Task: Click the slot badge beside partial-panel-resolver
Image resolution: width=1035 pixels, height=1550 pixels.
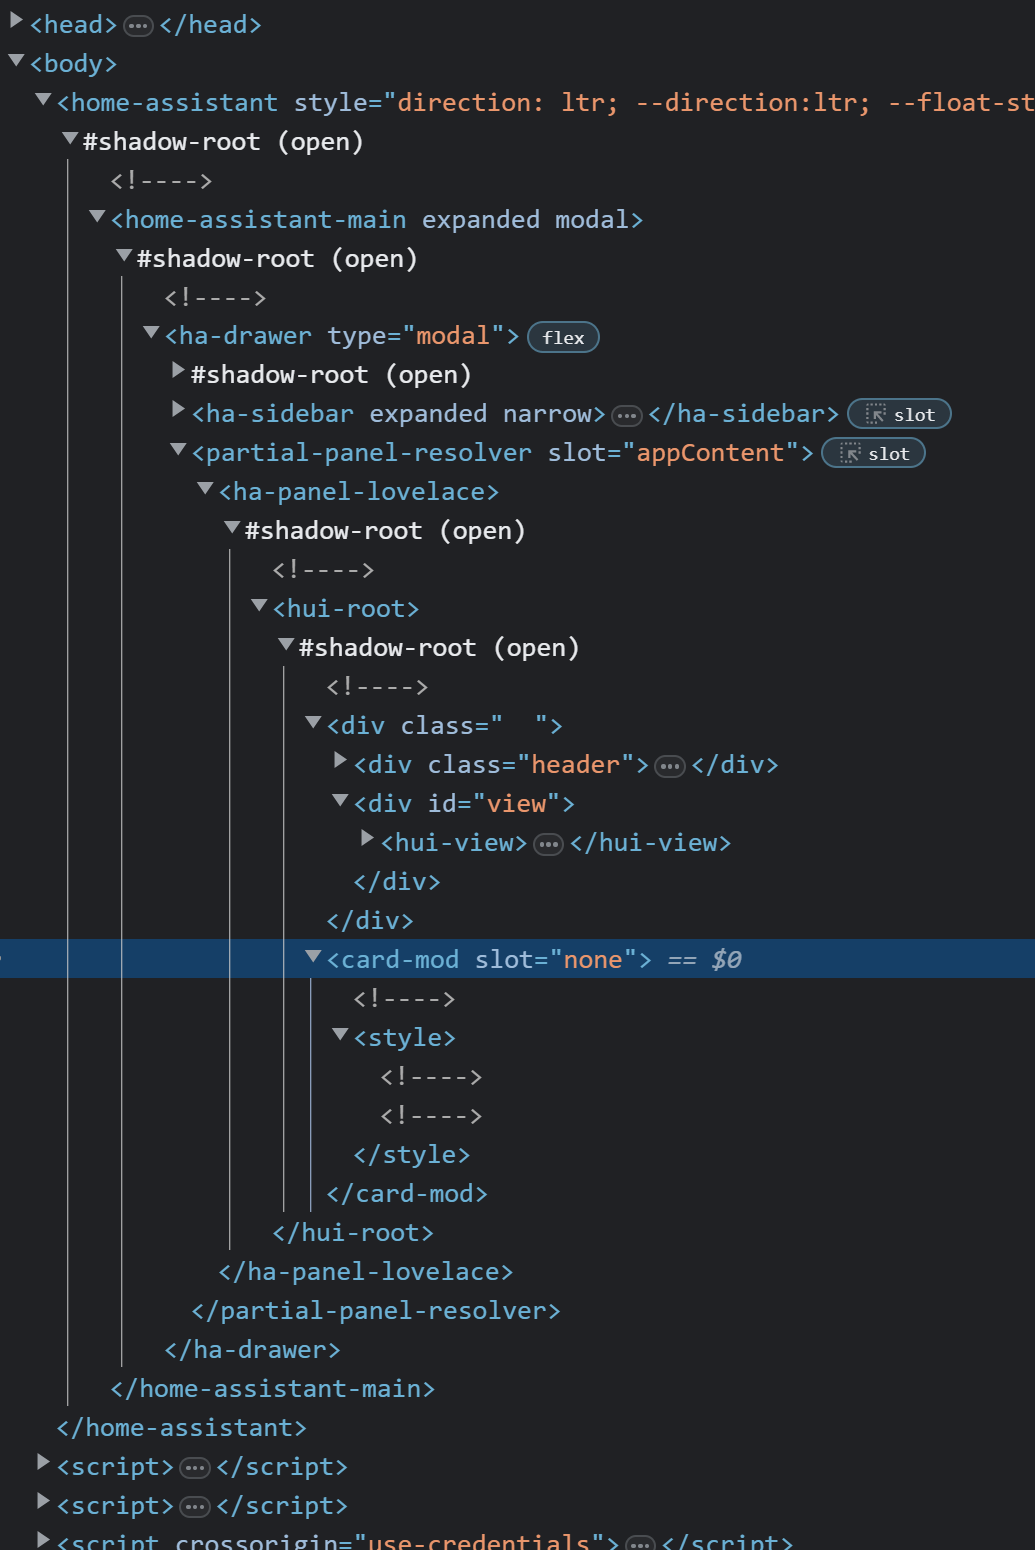Action: (873, 454)
